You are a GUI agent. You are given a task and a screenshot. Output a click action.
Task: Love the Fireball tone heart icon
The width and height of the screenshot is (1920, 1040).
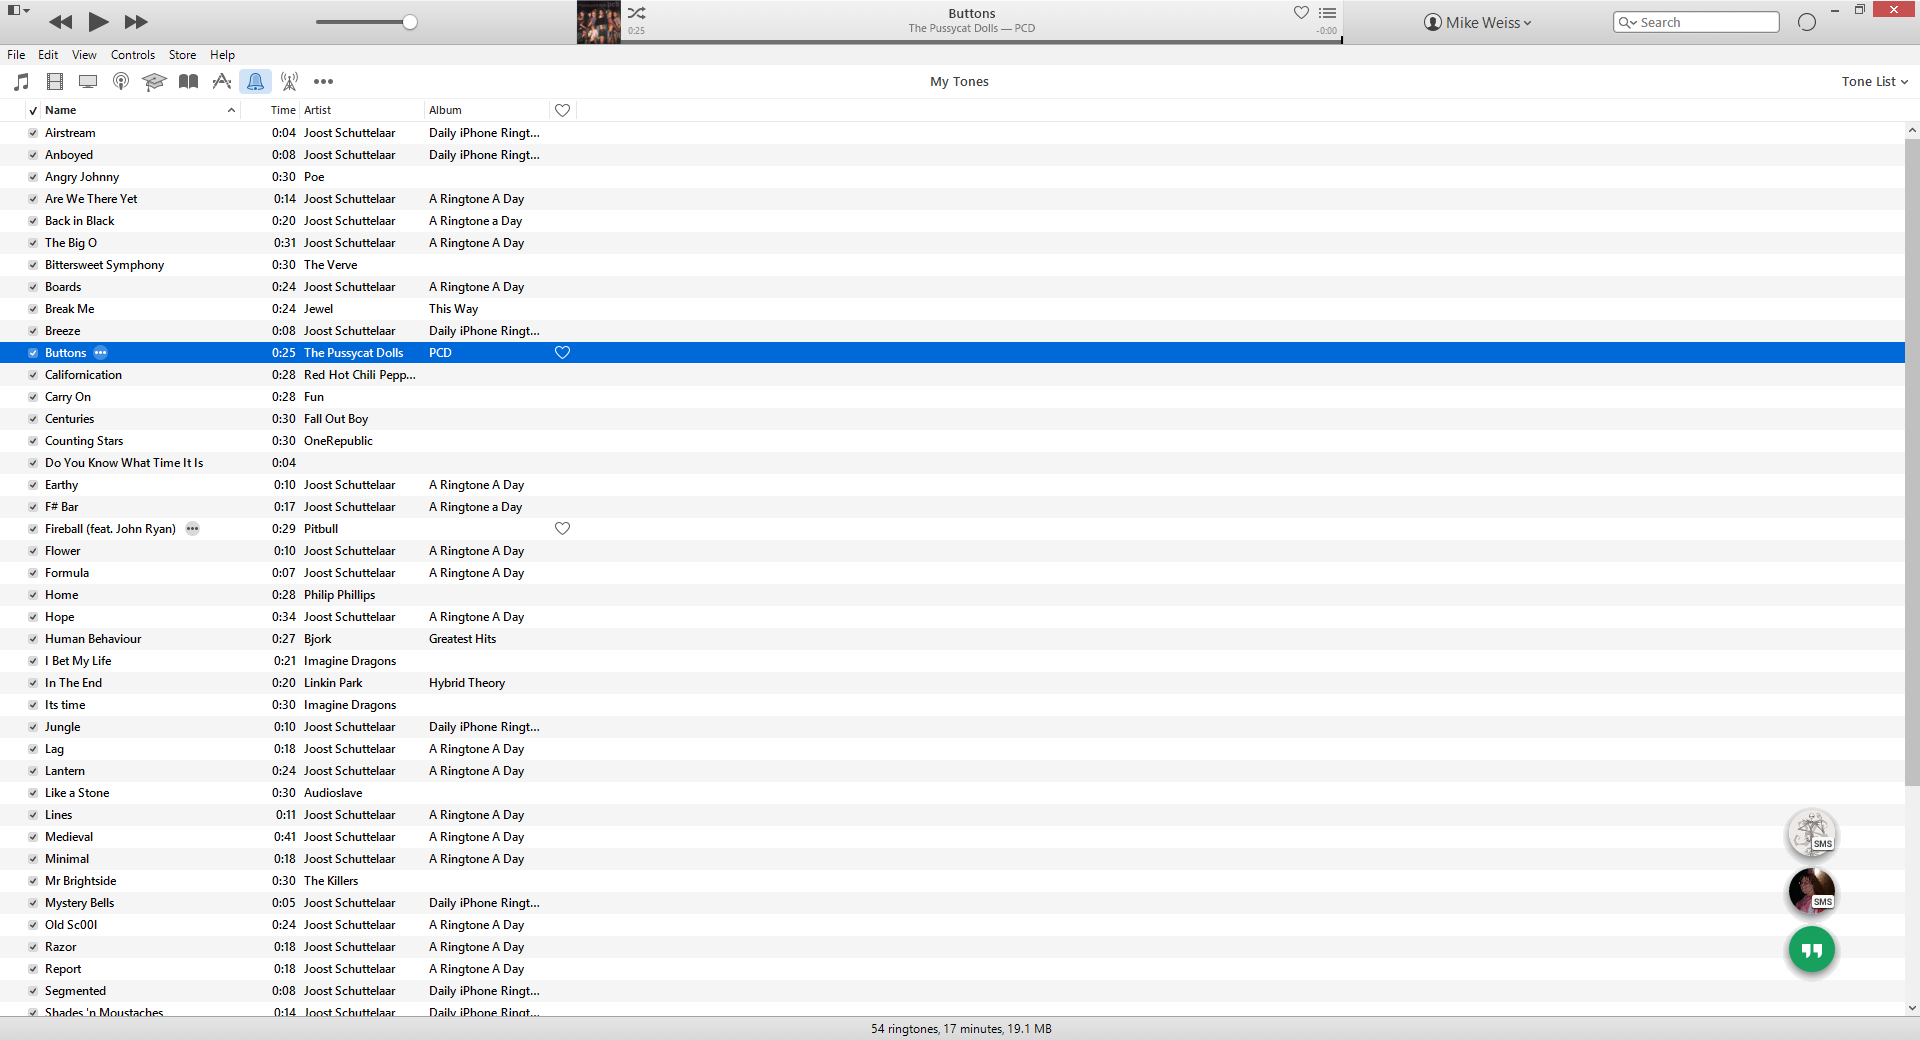(562, 529)
